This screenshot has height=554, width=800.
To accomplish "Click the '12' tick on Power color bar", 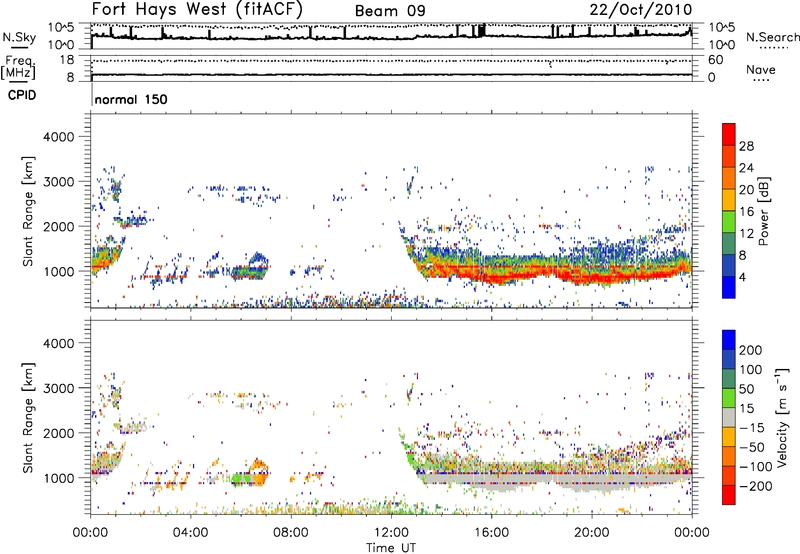I will (x=746, y=234).
